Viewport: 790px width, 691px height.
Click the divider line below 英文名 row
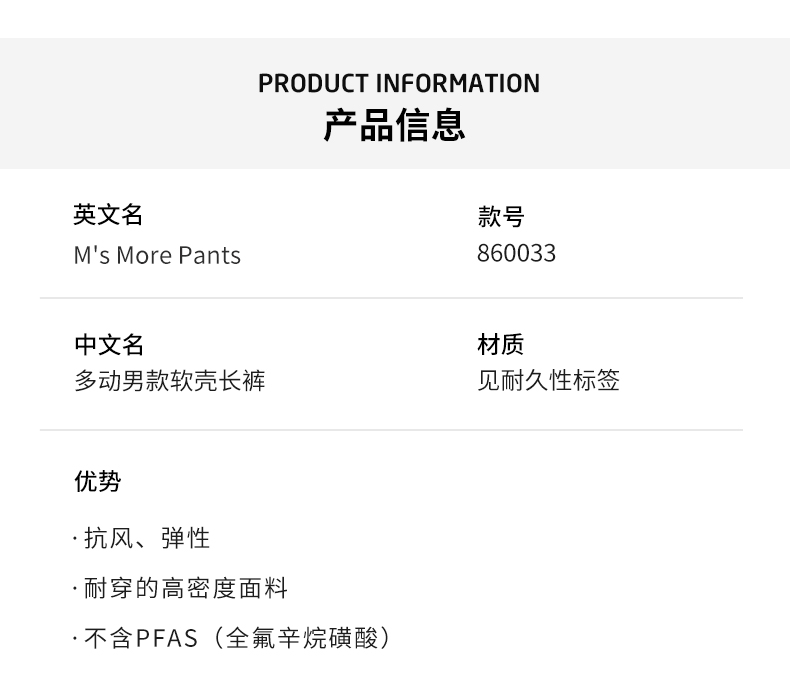(391, 298)
